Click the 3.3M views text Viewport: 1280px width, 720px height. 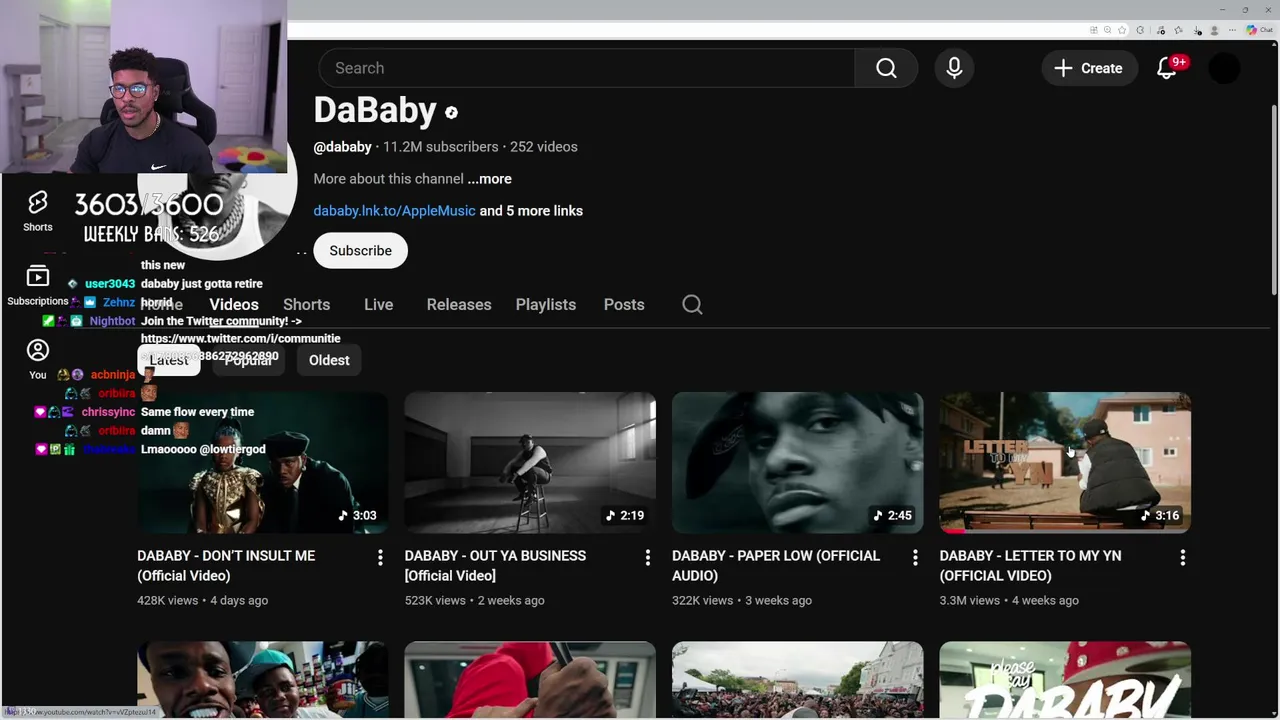[x=970, y=601]
